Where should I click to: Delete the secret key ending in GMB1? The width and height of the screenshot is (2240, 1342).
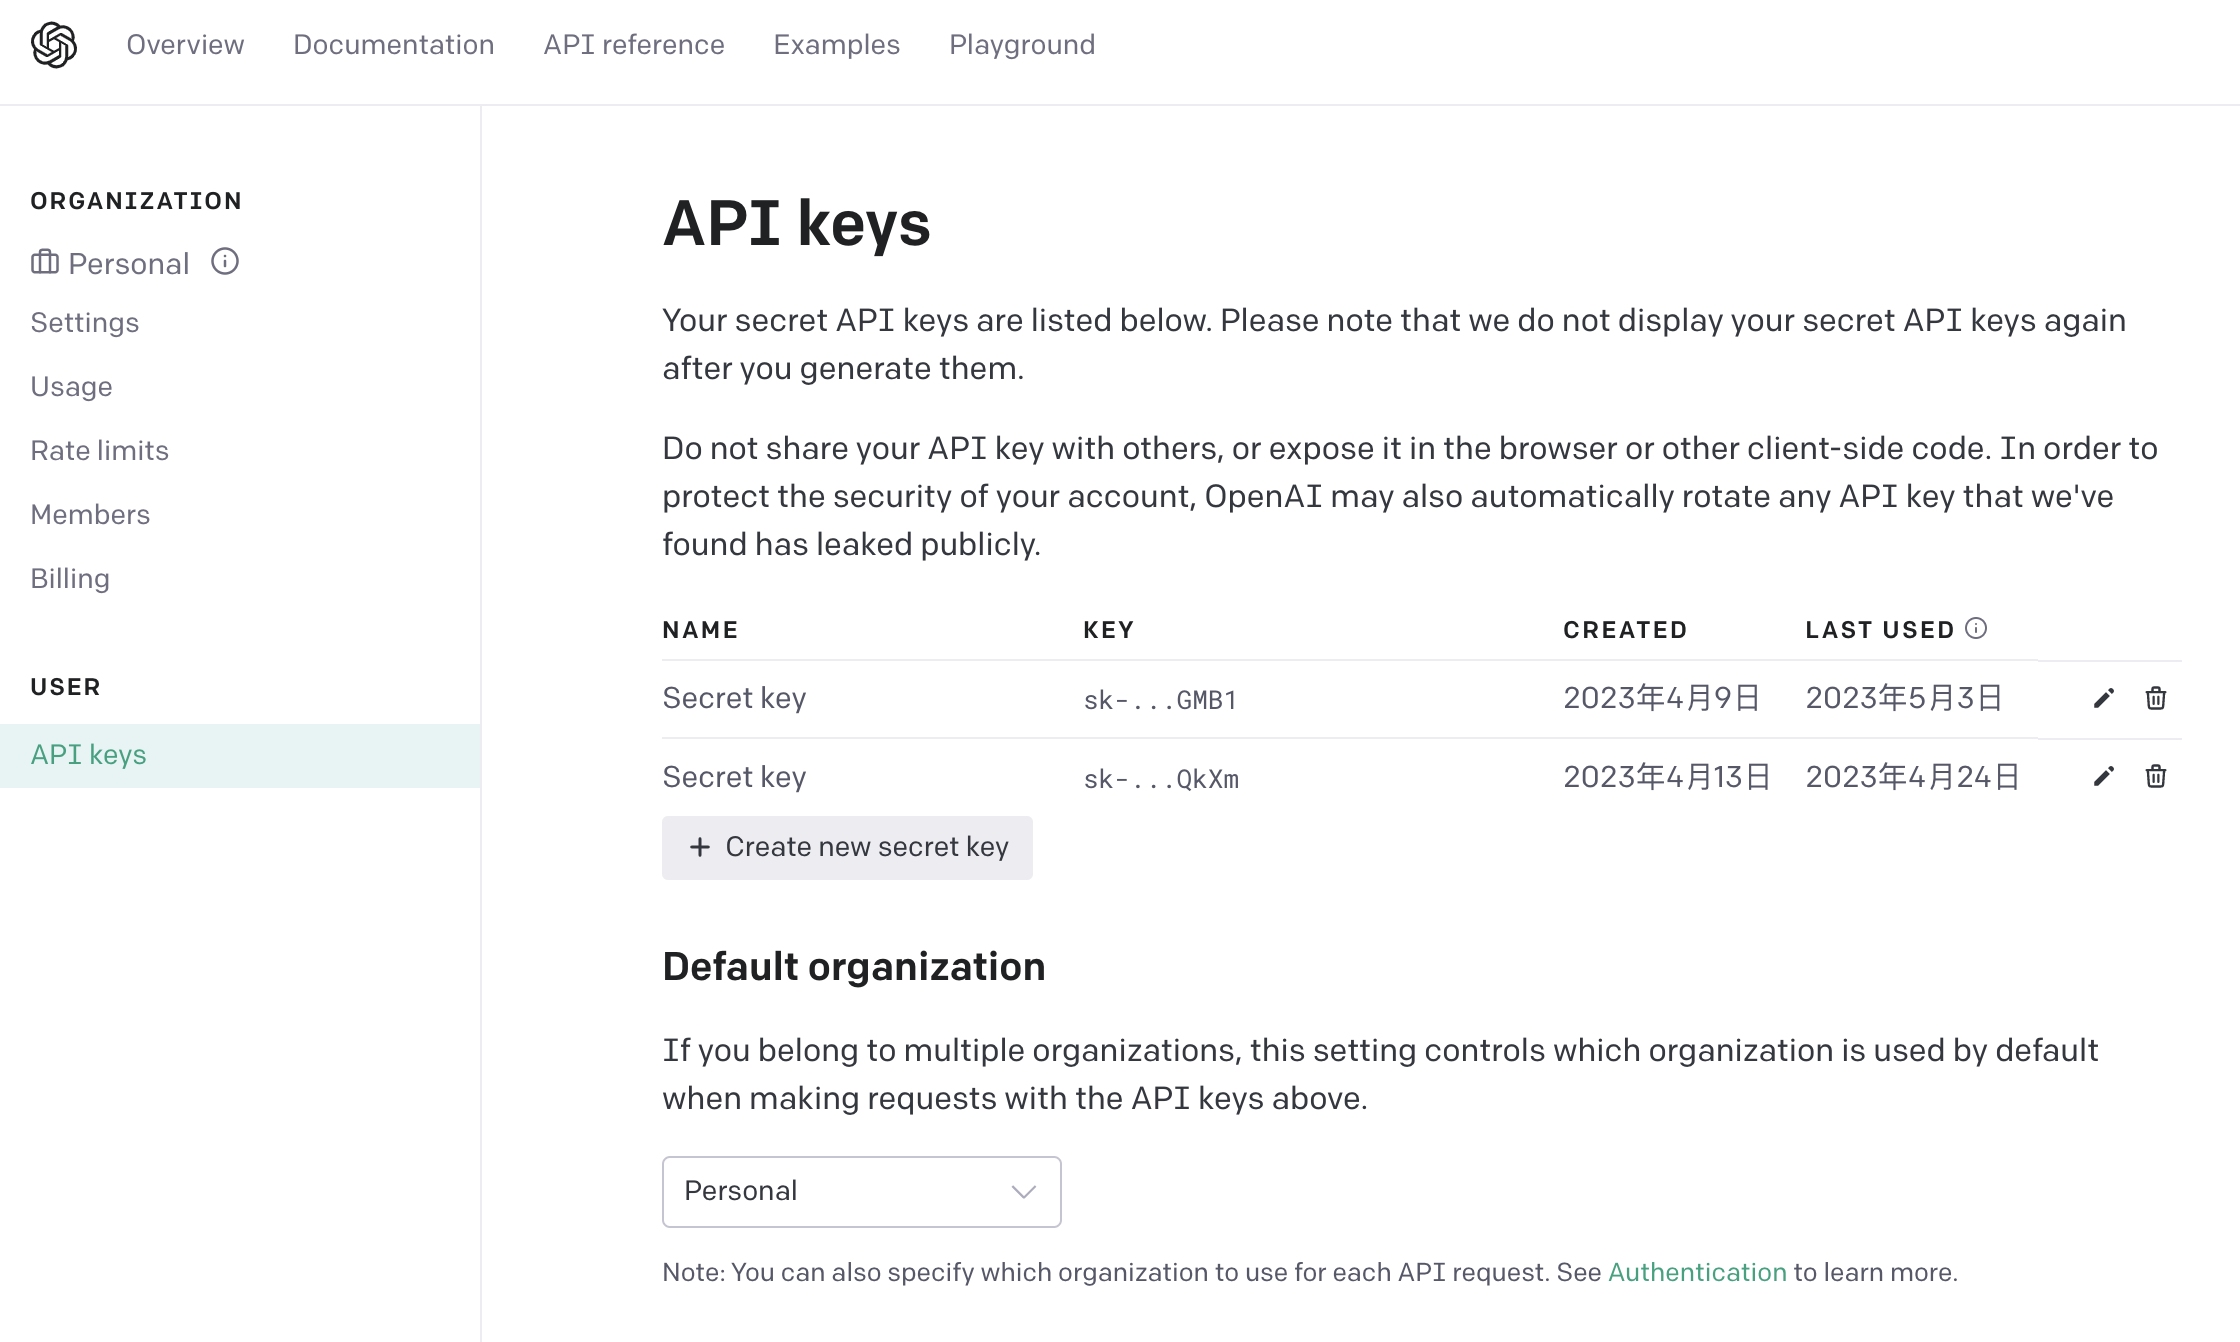click(x=2156, y=698)
